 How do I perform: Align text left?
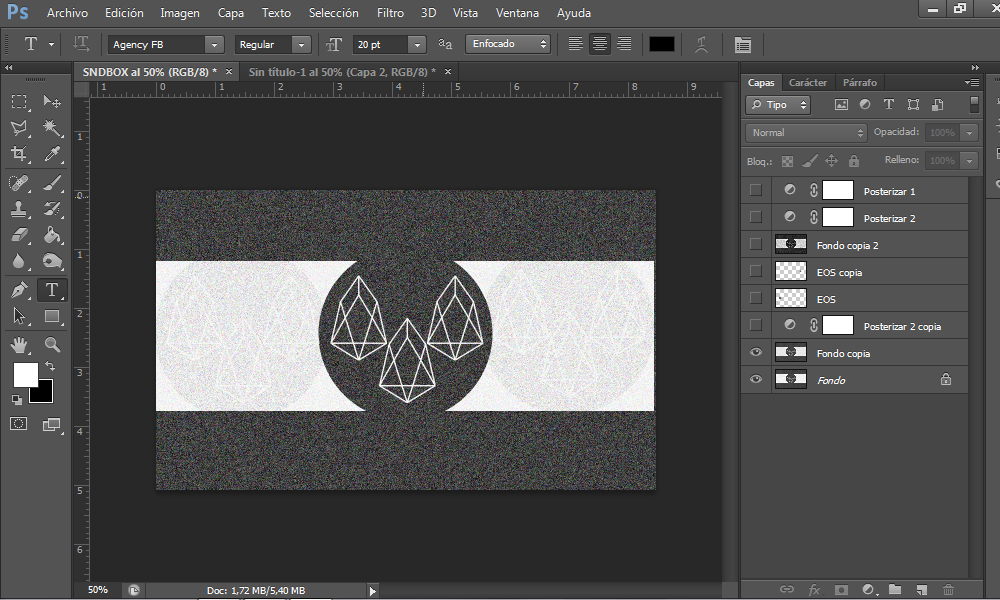click(x=575, y=44)
